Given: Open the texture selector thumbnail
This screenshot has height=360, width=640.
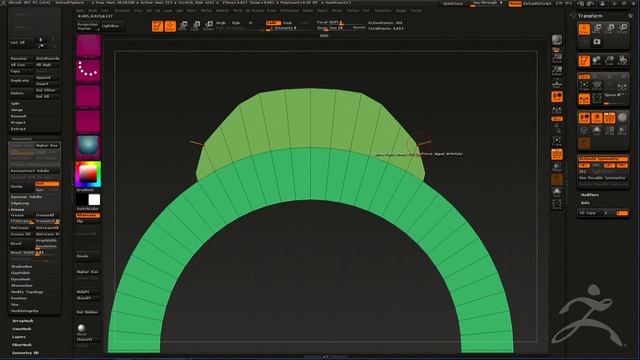Looking at the screenshot, I should click(x=88, y=122).
